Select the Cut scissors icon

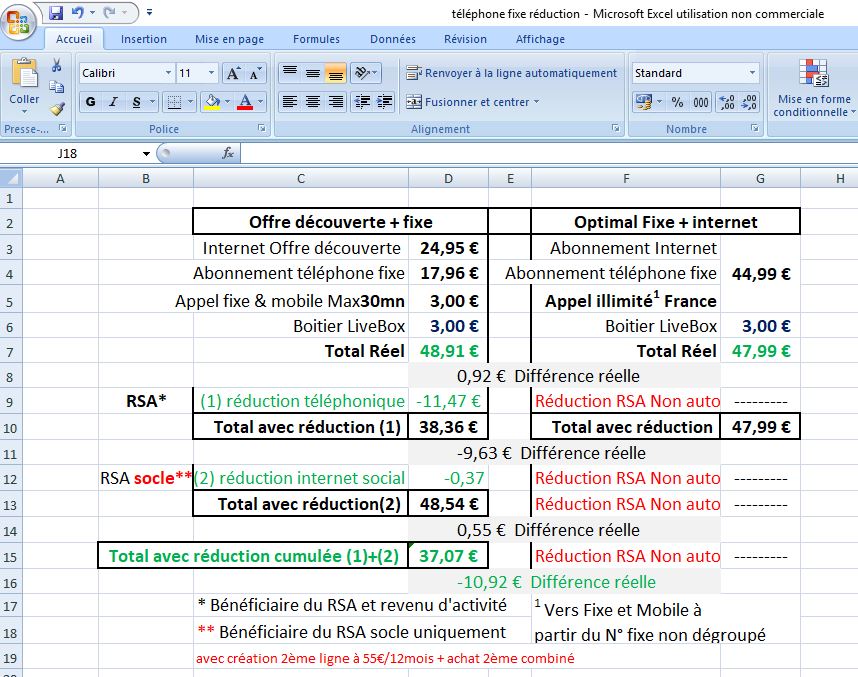tap(56, 66)
